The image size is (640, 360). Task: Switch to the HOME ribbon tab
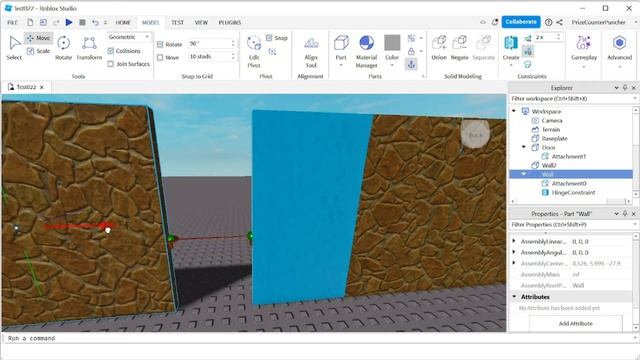pos(123,22)
